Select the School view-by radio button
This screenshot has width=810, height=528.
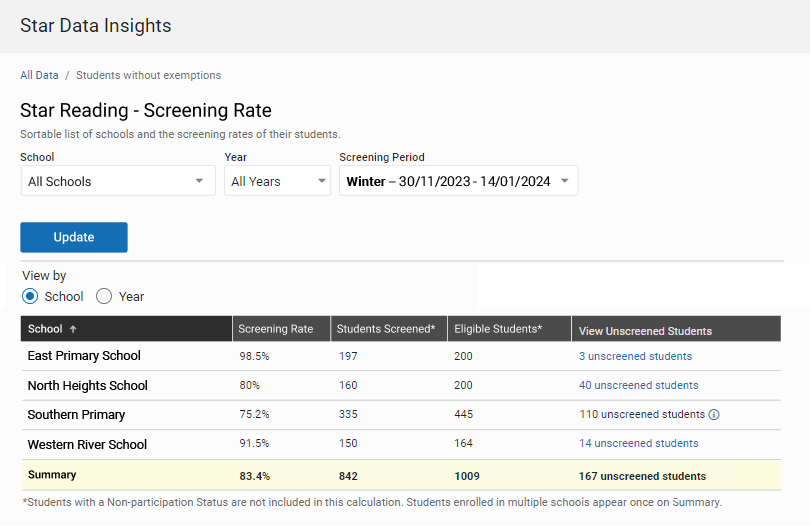coord(30,297)
